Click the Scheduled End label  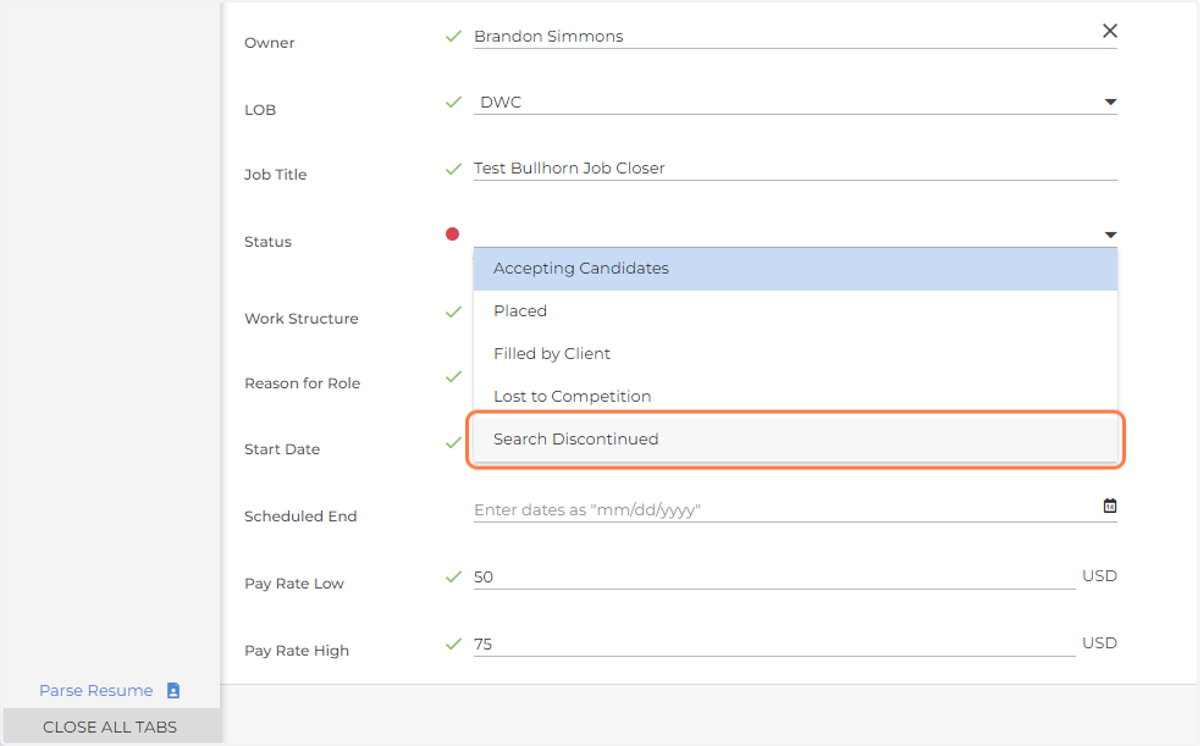coord(300,517)
